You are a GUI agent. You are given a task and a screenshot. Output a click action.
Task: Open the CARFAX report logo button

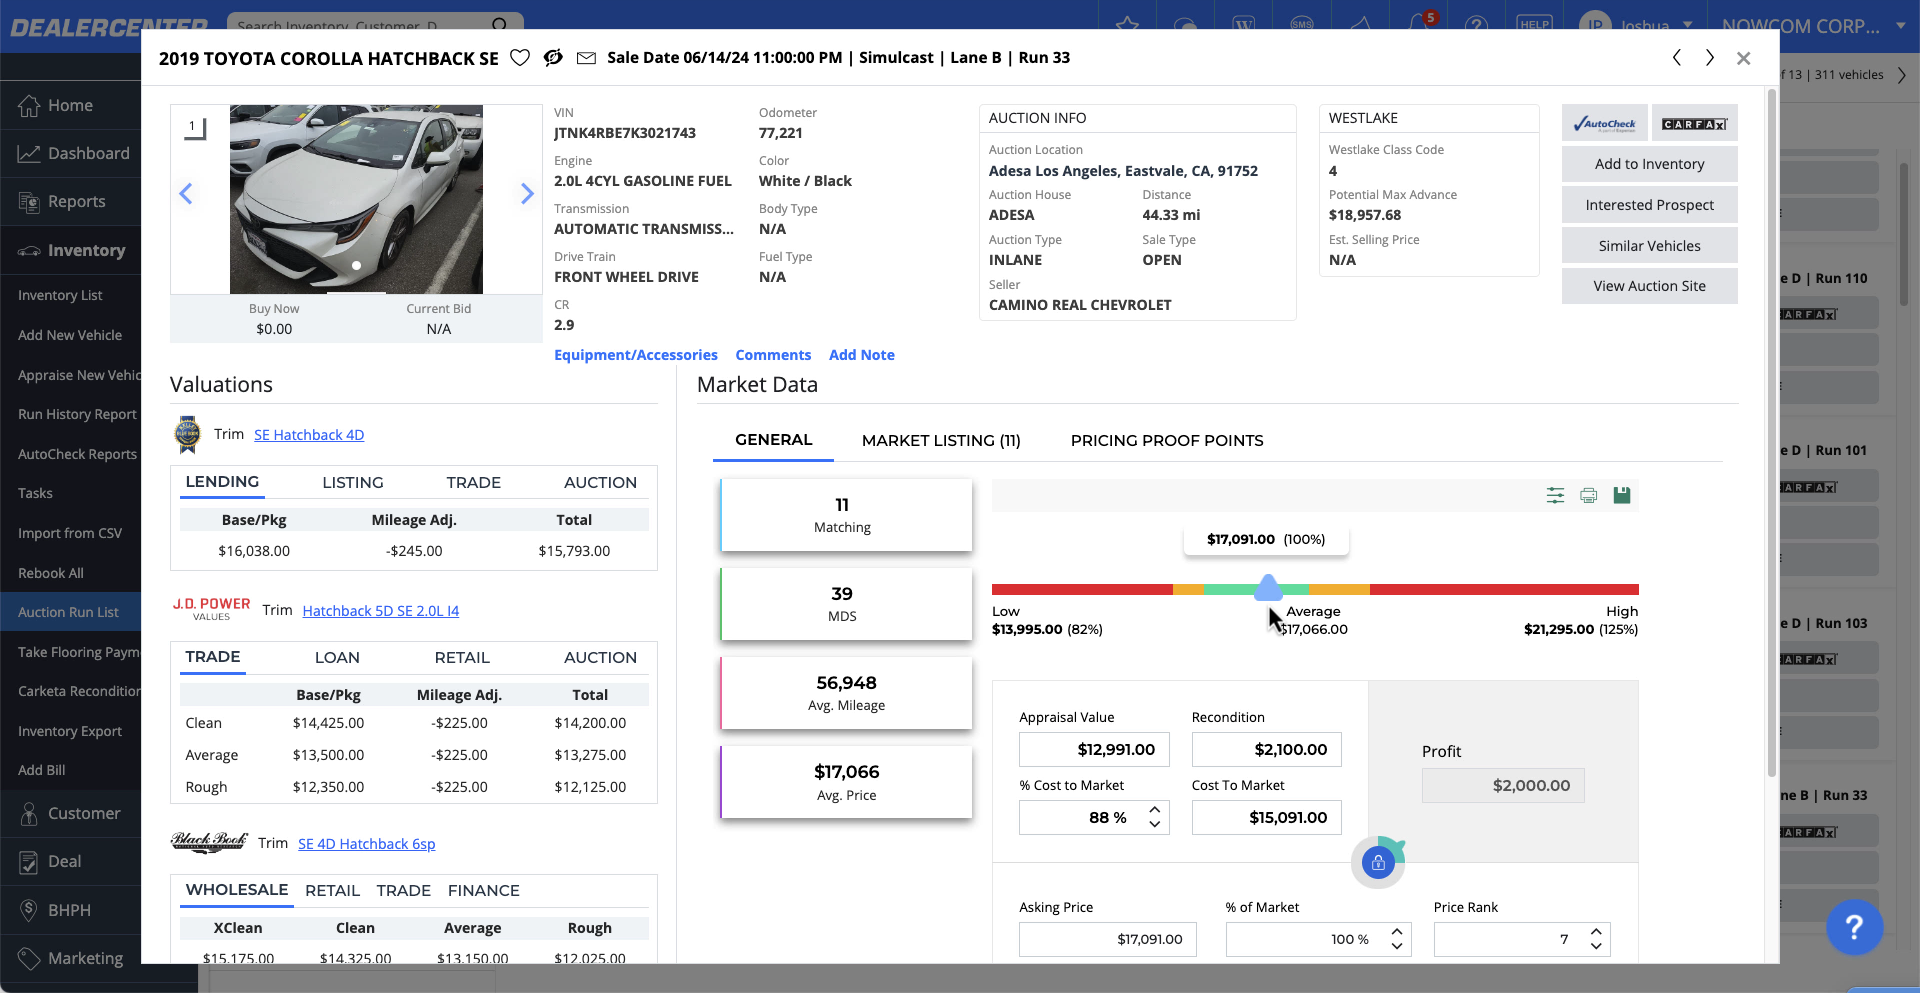[x=1694, y=123]
